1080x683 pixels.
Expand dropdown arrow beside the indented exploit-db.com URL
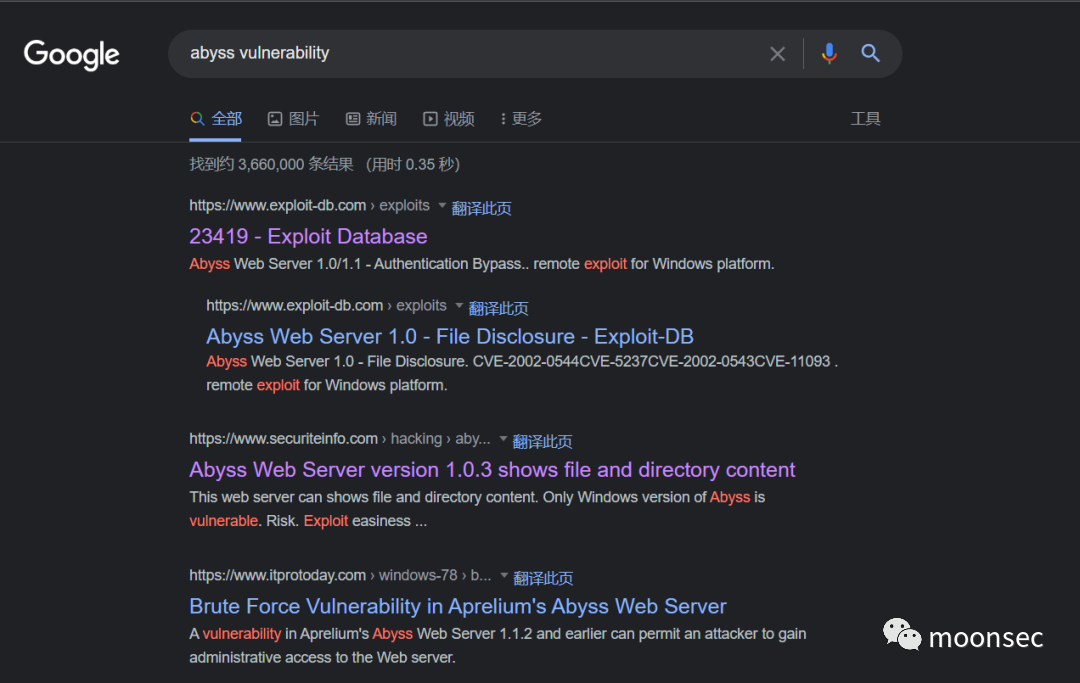(459, 305)
